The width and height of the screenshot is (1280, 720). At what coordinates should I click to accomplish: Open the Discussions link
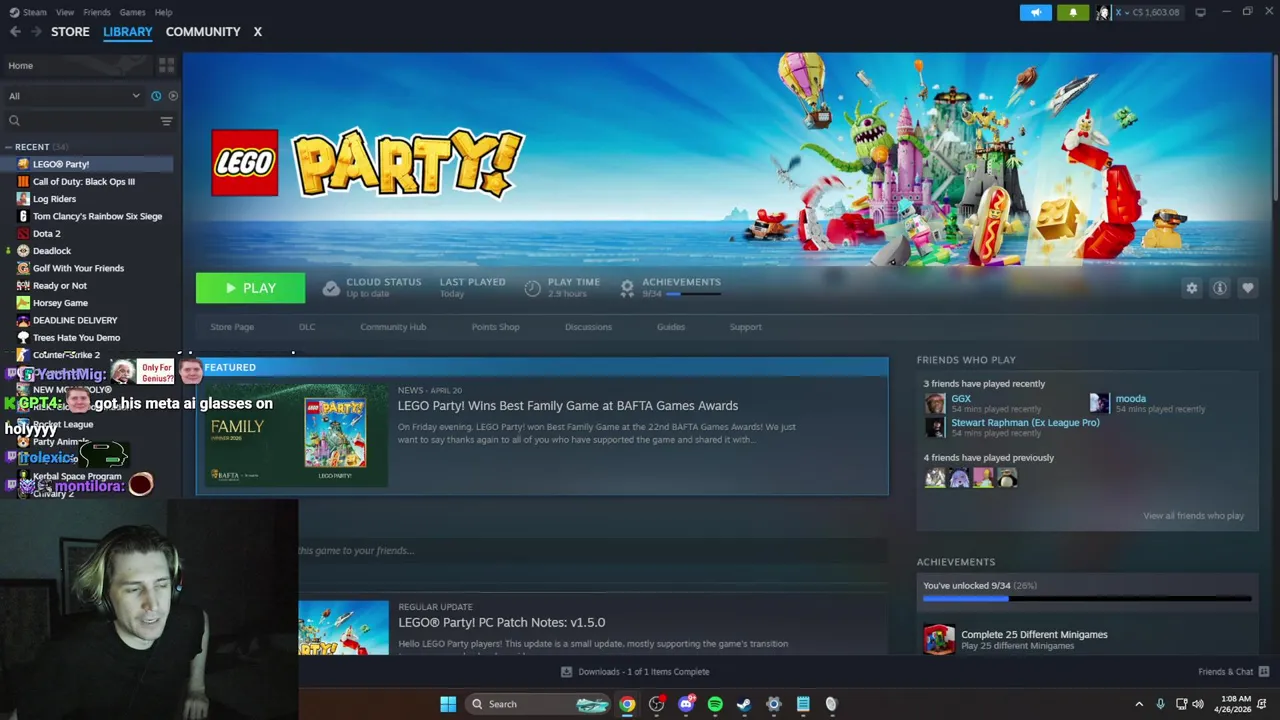pyautogui.click(x=588, y=327)
